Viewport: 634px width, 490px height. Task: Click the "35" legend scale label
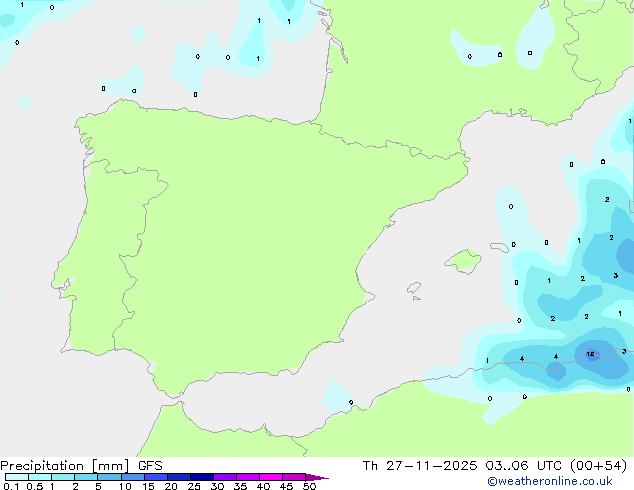[240, 486]
